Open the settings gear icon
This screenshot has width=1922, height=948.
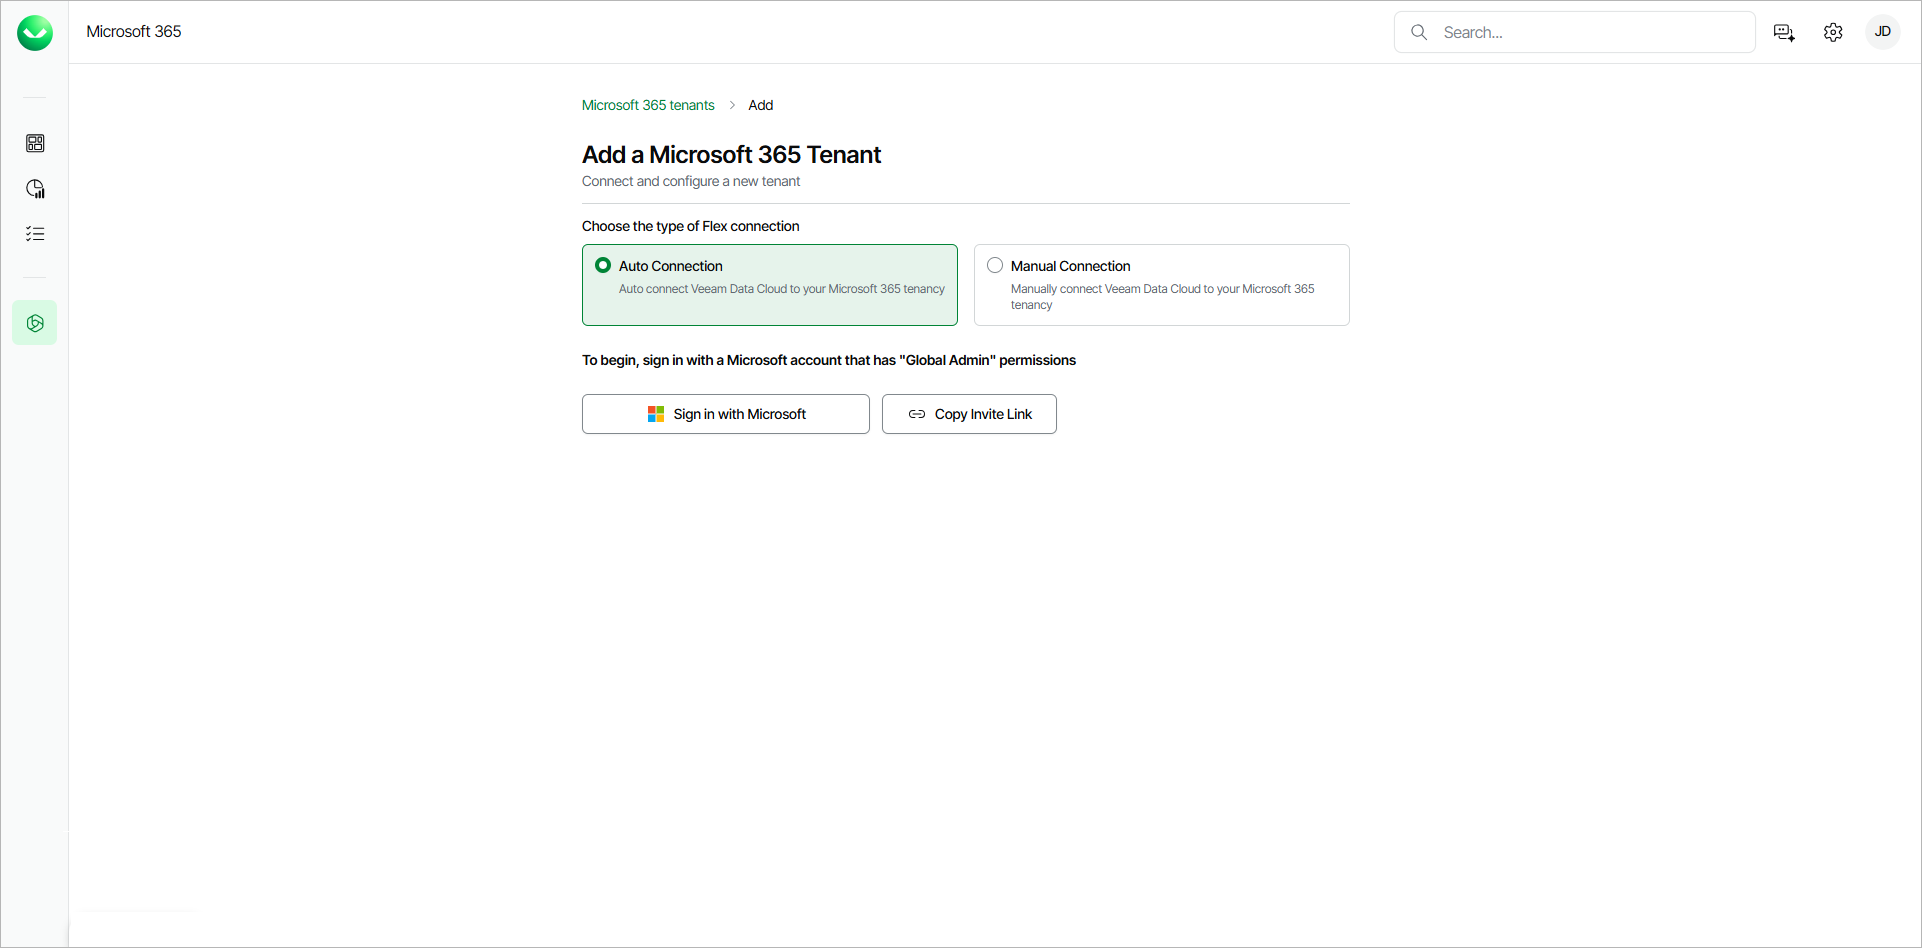click(x=1833, y=32)
